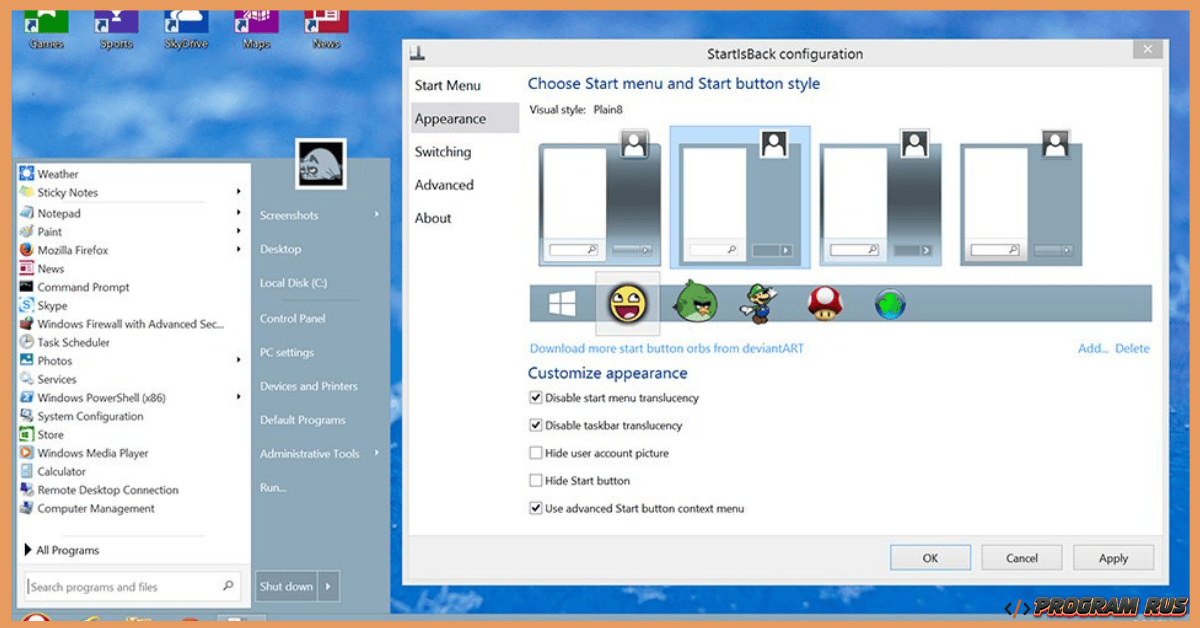Choose the red mushroom start orb
This screenshot has width=1200, height=628.
(824, 303)
